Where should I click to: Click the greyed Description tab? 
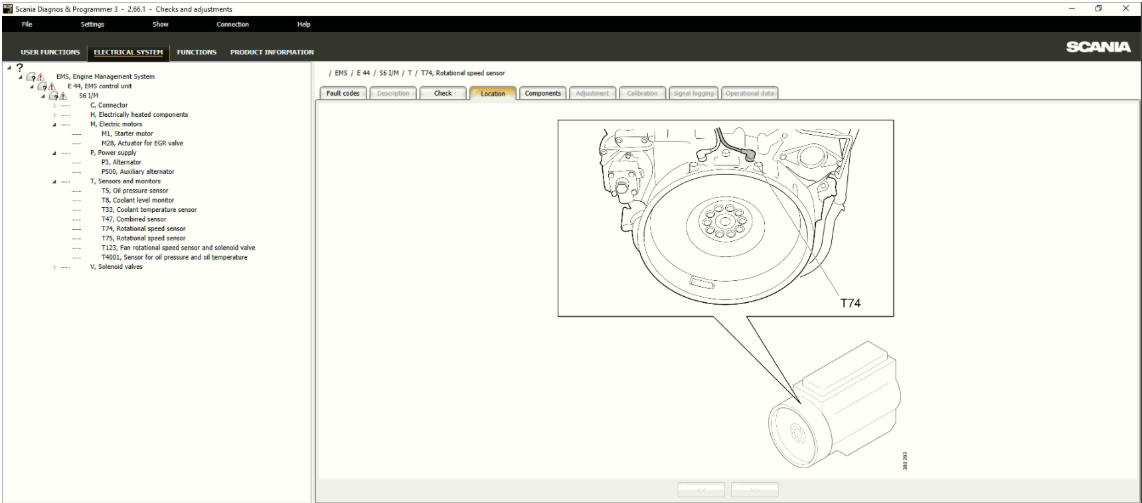tap(393, 93)
